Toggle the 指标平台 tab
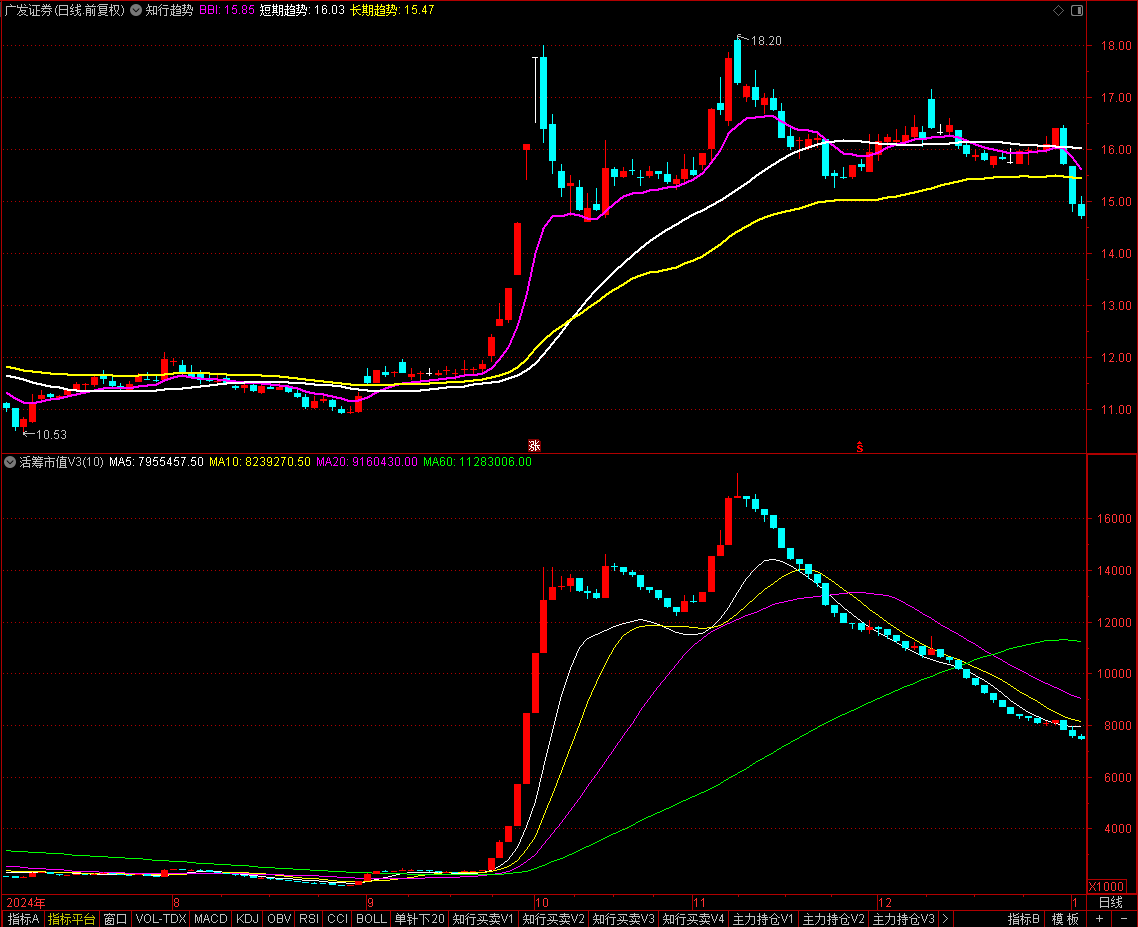Image resolution: width=1138 pixels, height=927 pixels. tap(72, 919)
